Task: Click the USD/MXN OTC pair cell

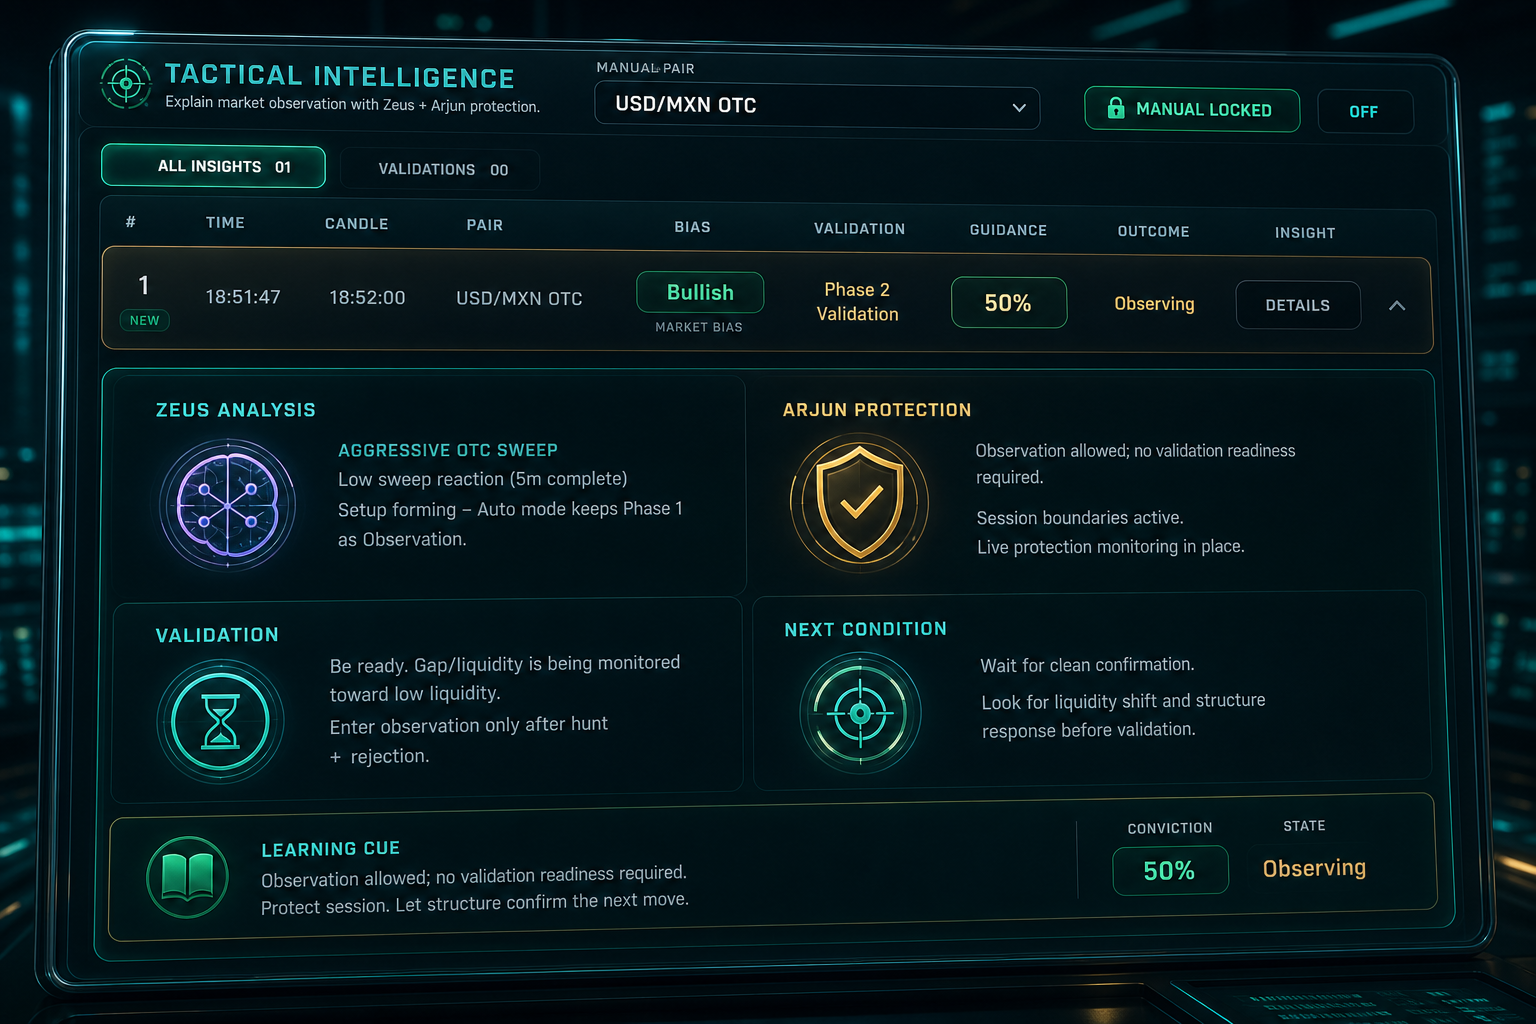Action: [519, 299]
